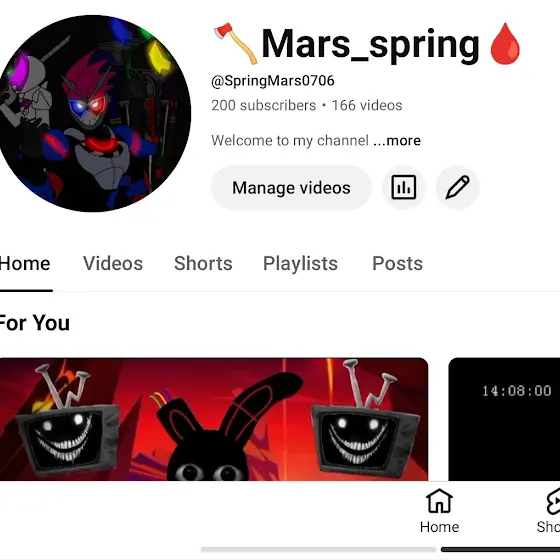The image size is (560, 560).
Task: Open the black 14:08:00 timer video thumbnail
Action: point(504,419)
